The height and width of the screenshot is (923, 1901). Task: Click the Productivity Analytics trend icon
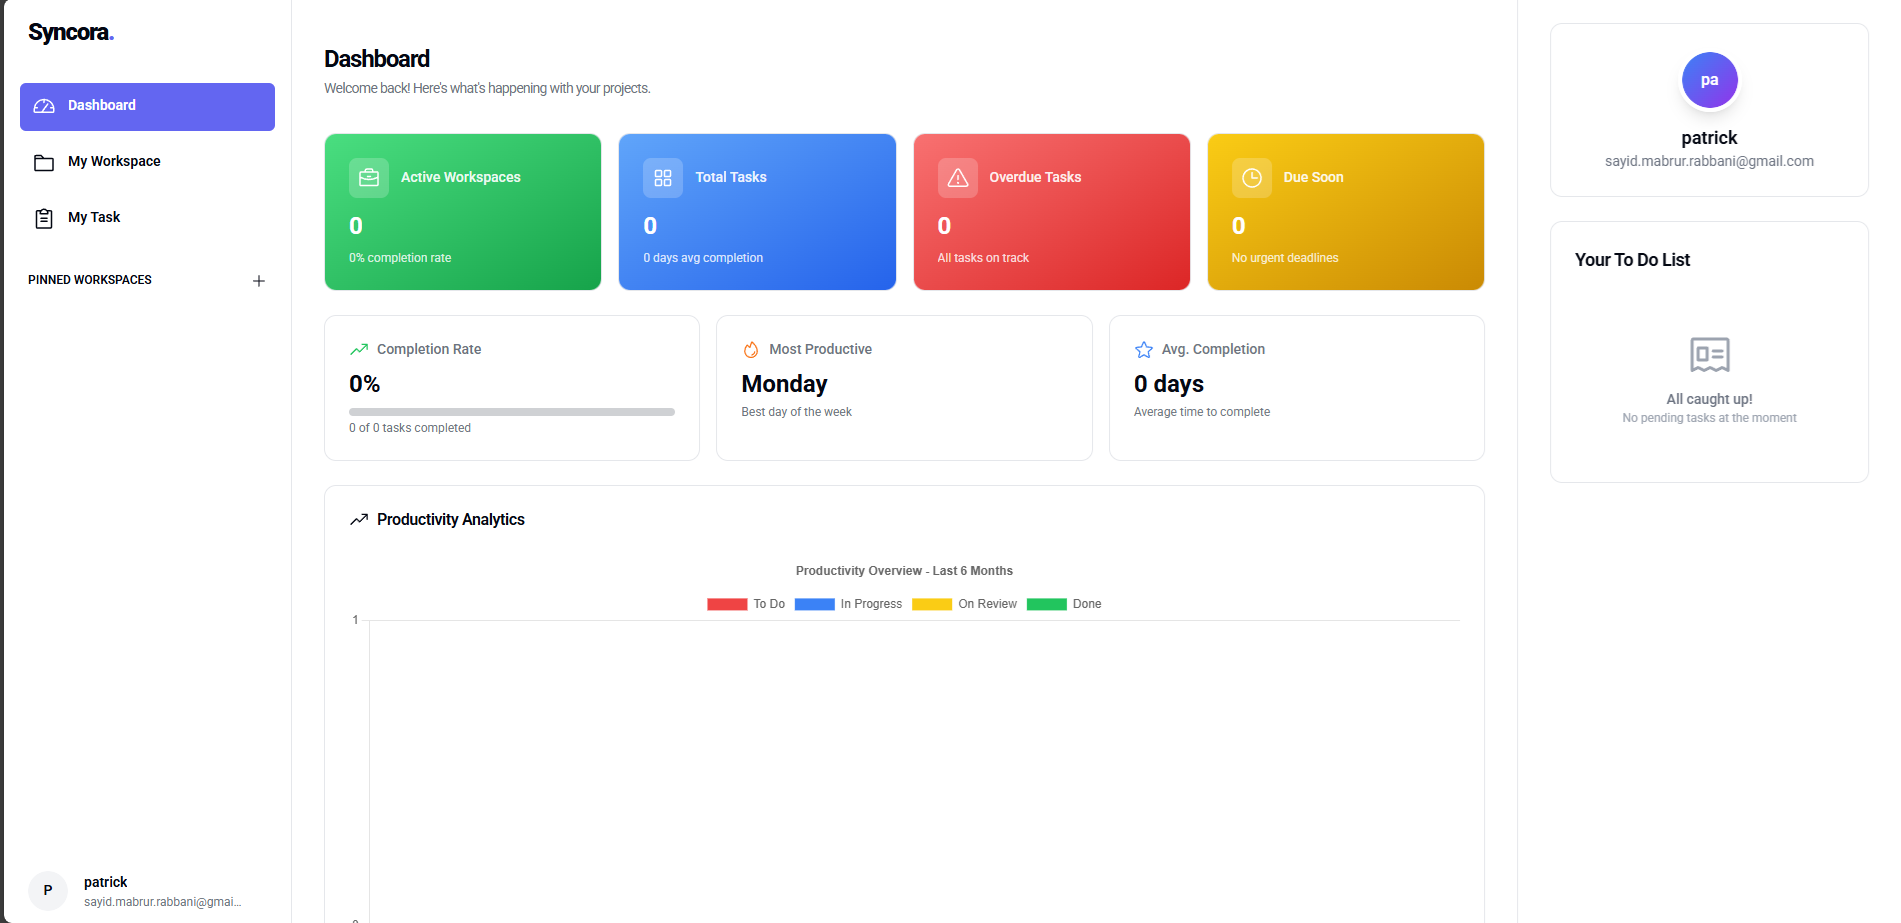point(359,520)
